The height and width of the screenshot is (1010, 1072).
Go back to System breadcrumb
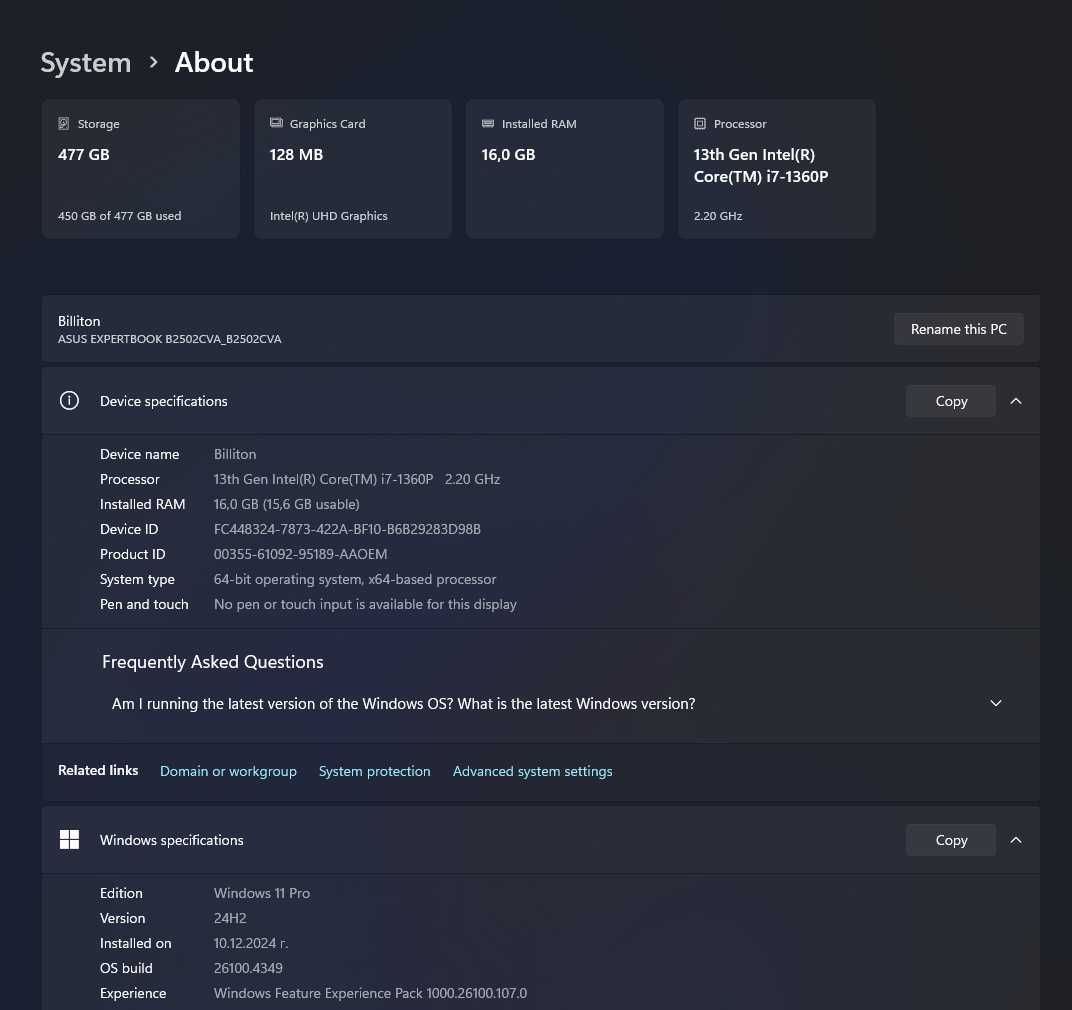tap(85, 63)
